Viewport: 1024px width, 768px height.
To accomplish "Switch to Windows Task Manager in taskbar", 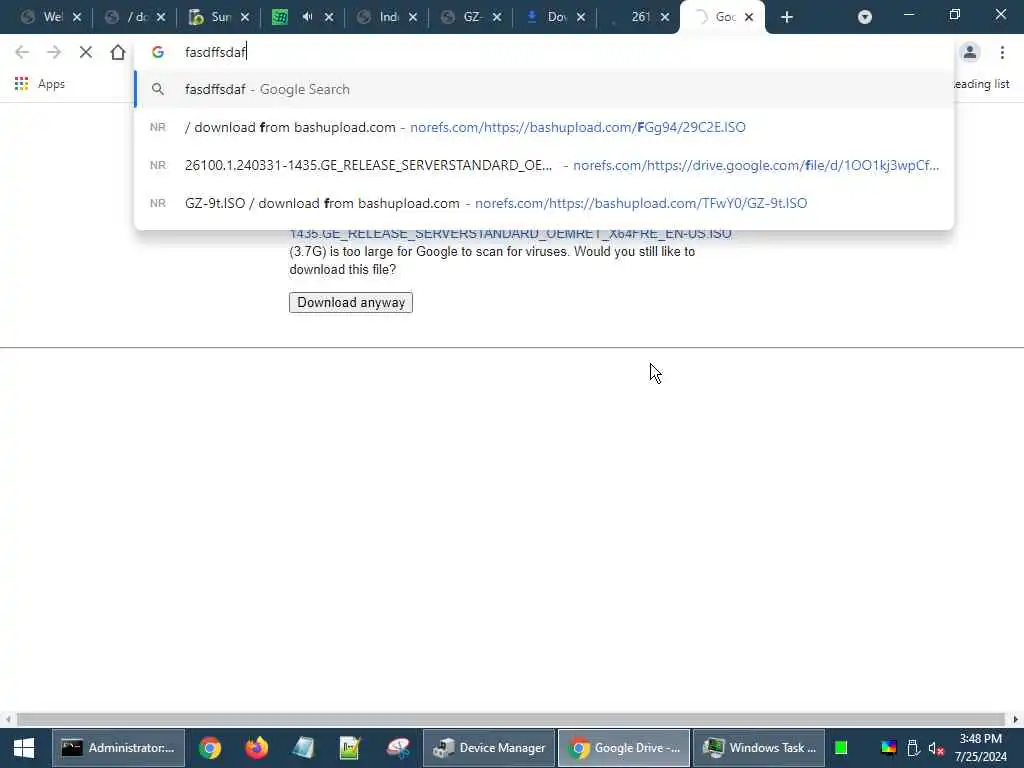I will coord(759,748).
